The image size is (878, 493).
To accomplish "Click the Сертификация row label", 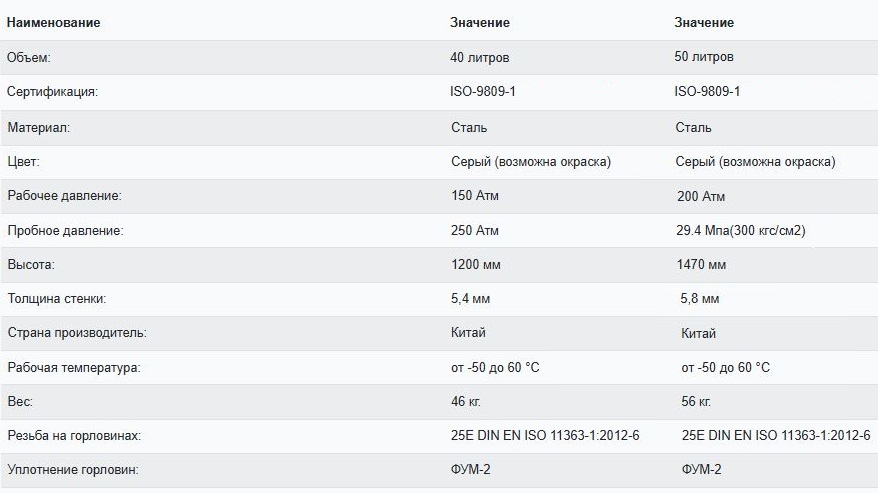I will tap(52, 91).
